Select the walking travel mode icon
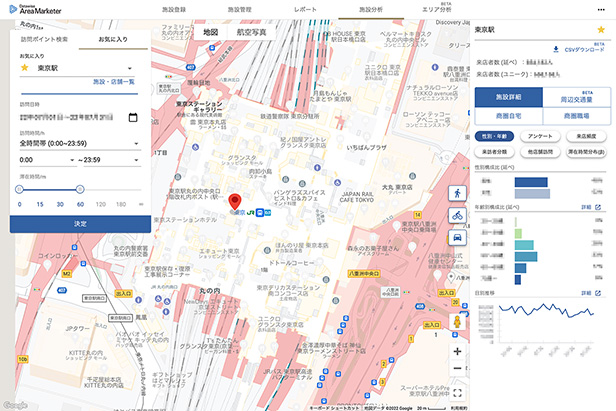 click(457, 193)
